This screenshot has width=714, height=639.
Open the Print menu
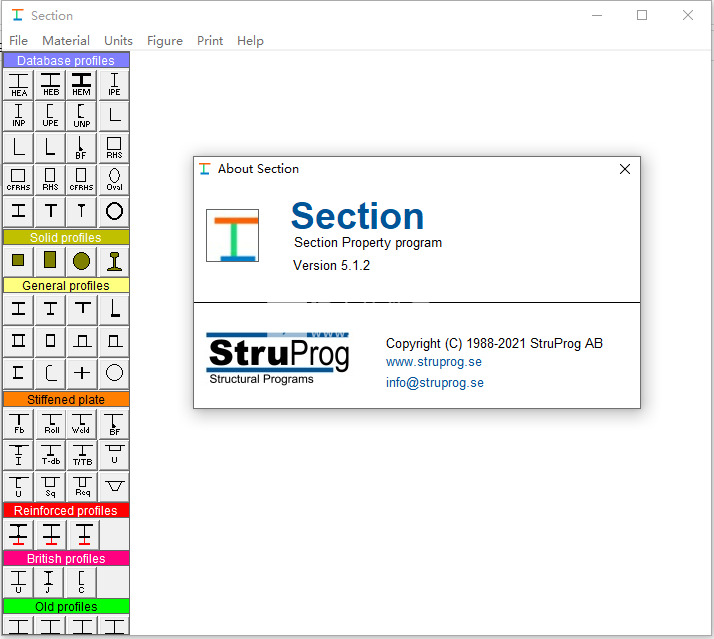pyautogui.click(x=210, y=41)
